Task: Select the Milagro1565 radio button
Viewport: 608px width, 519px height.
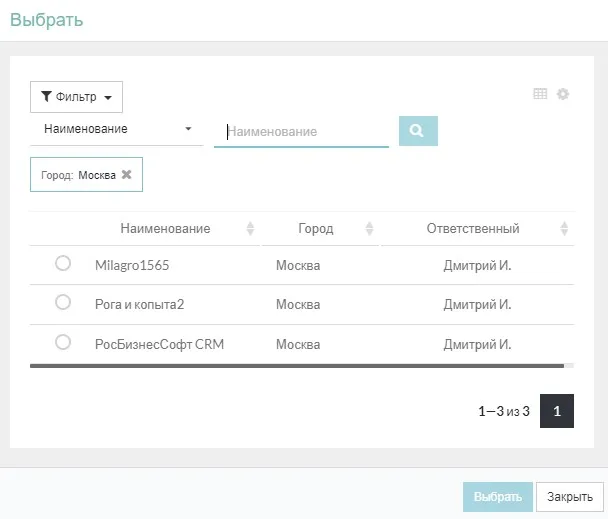Action: pyautogui.click(x=63, y=263)
